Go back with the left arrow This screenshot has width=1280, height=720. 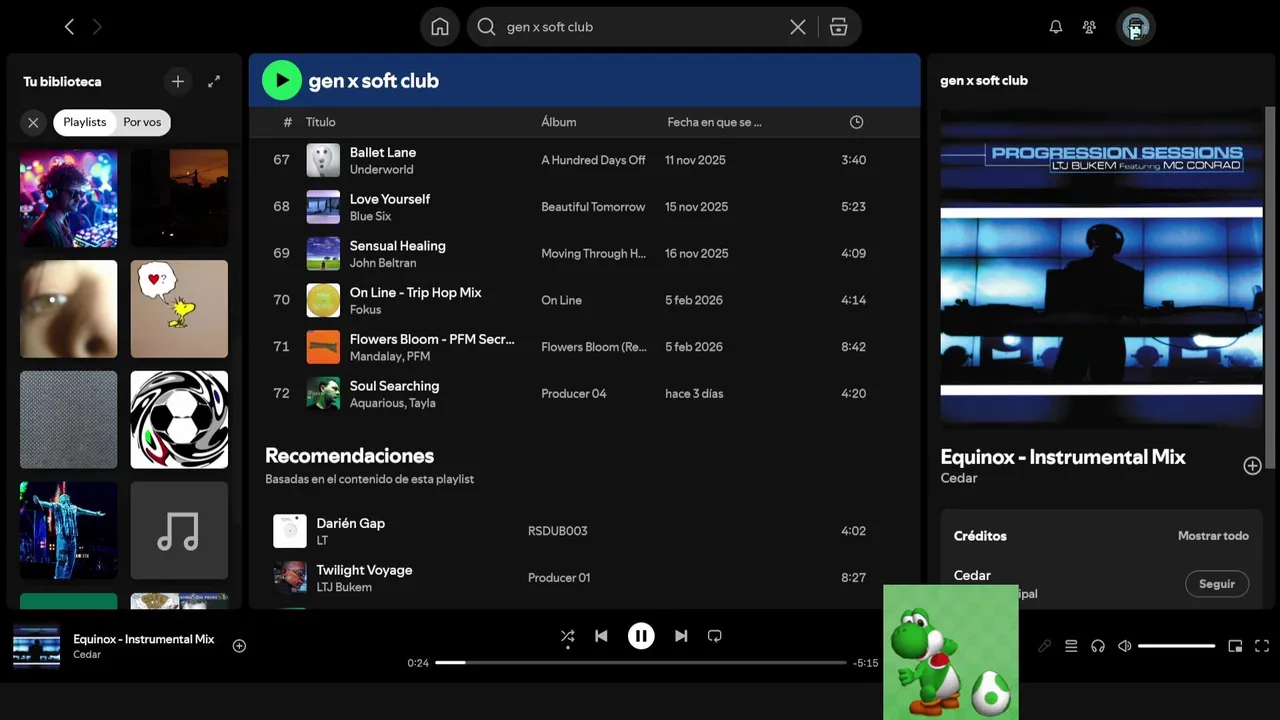tap(69, 27)
